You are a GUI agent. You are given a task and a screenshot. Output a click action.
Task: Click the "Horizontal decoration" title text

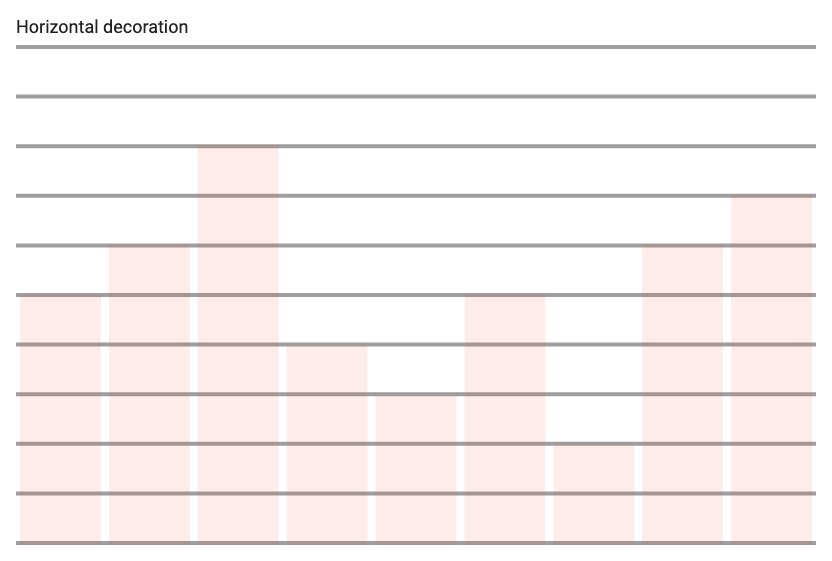click(x=102, y=27)
